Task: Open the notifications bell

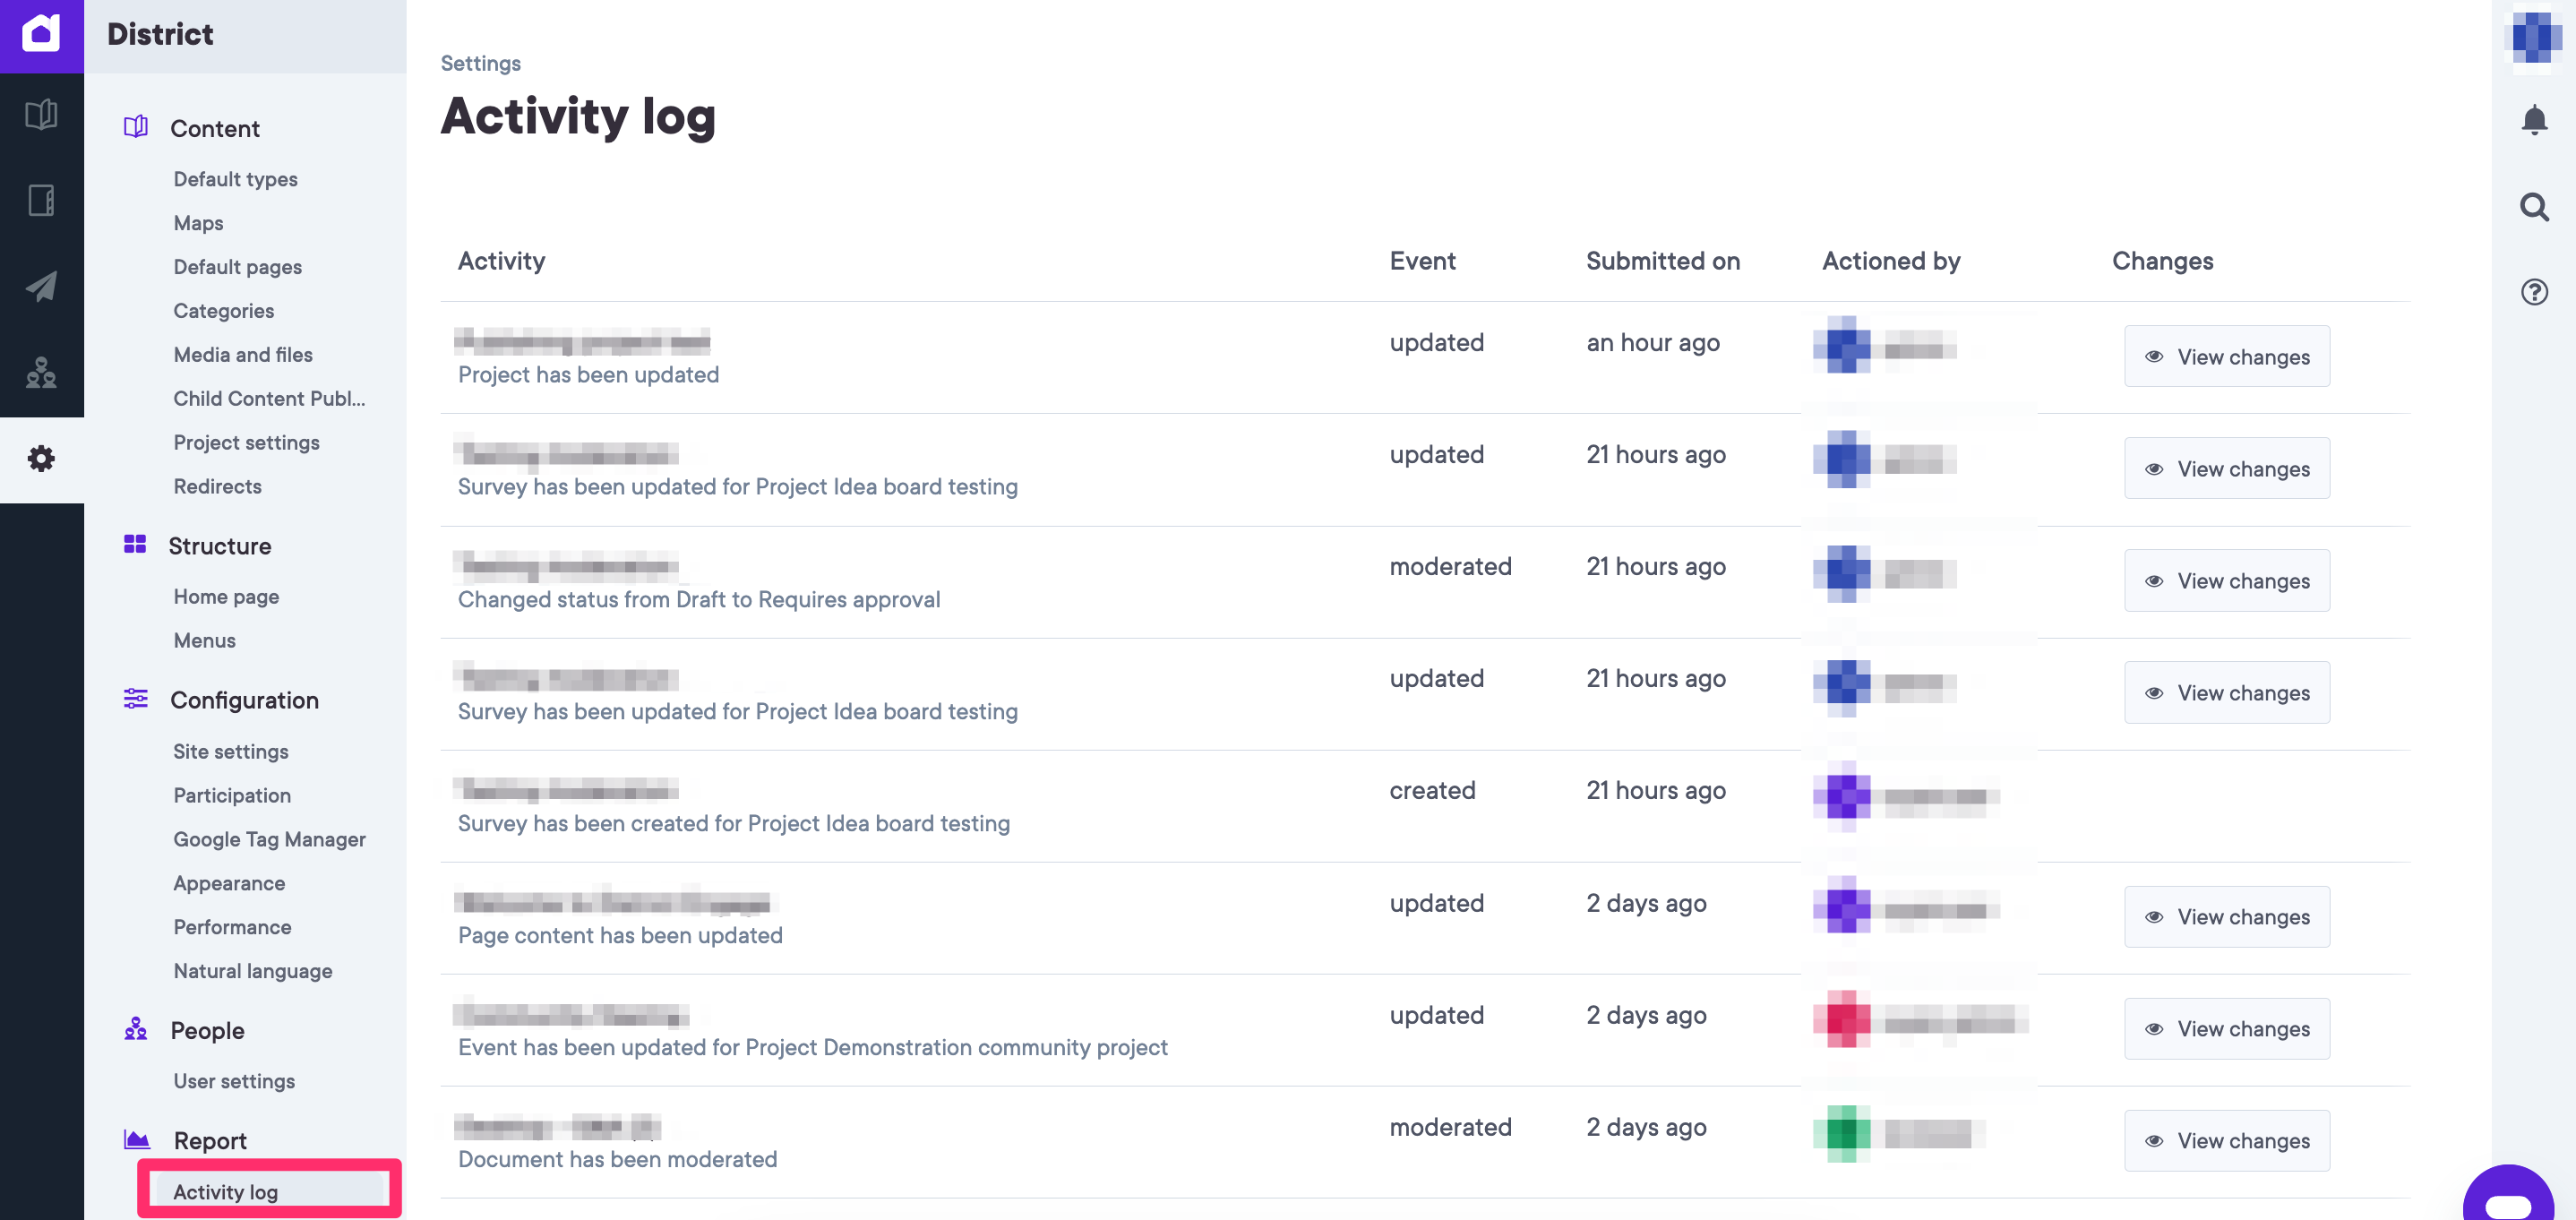Action: pos(2533,120)
